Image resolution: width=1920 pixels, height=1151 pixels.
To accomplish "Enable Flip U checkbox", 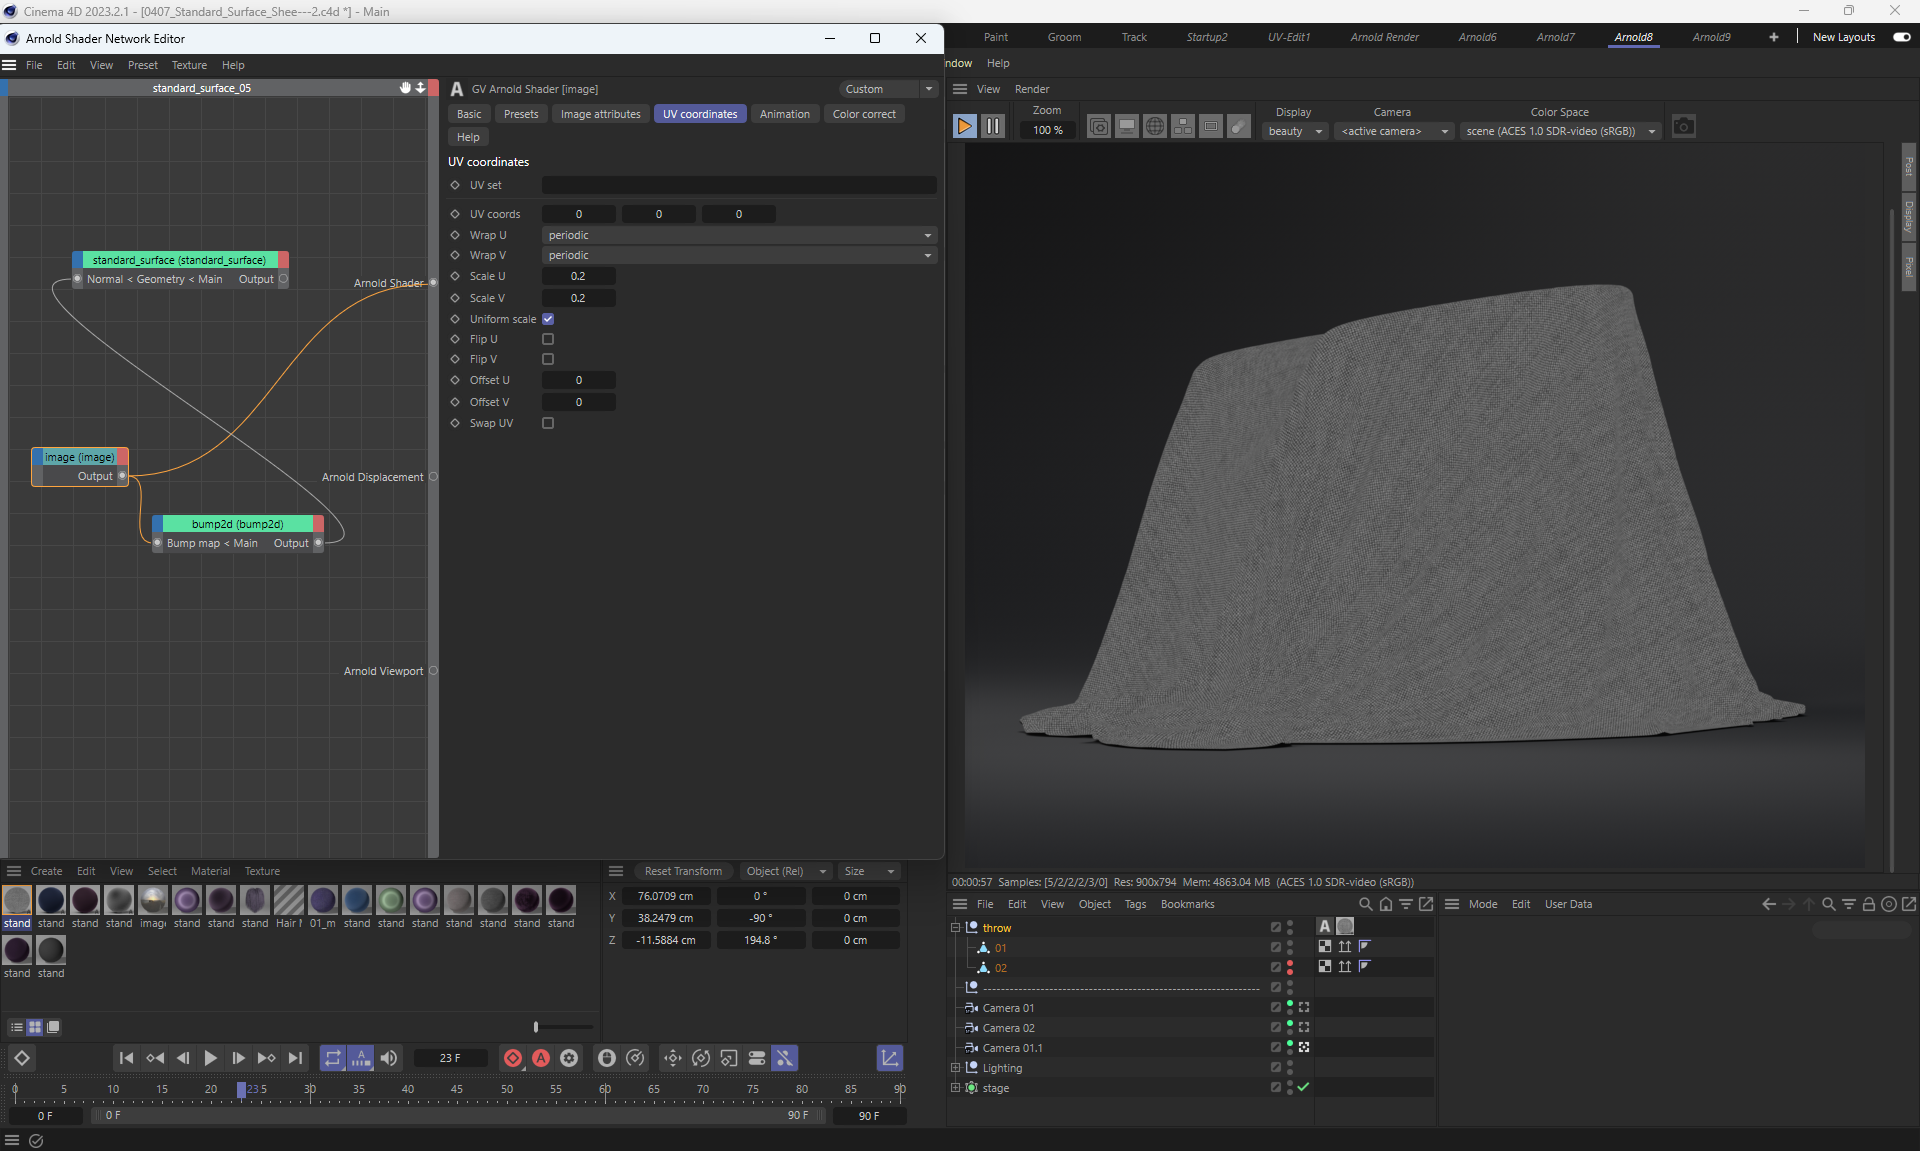I will point(548,339).
